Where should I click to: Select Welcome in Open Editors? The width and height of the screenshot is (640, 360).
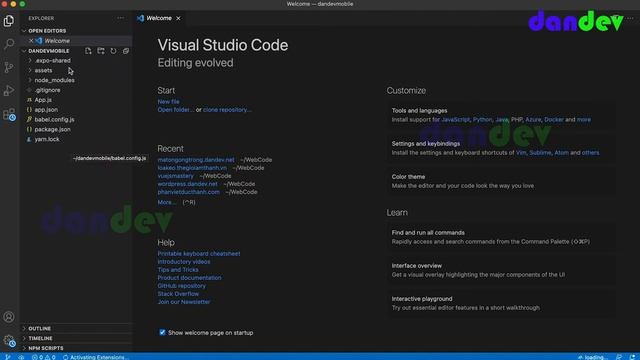(x=76, y=40)
